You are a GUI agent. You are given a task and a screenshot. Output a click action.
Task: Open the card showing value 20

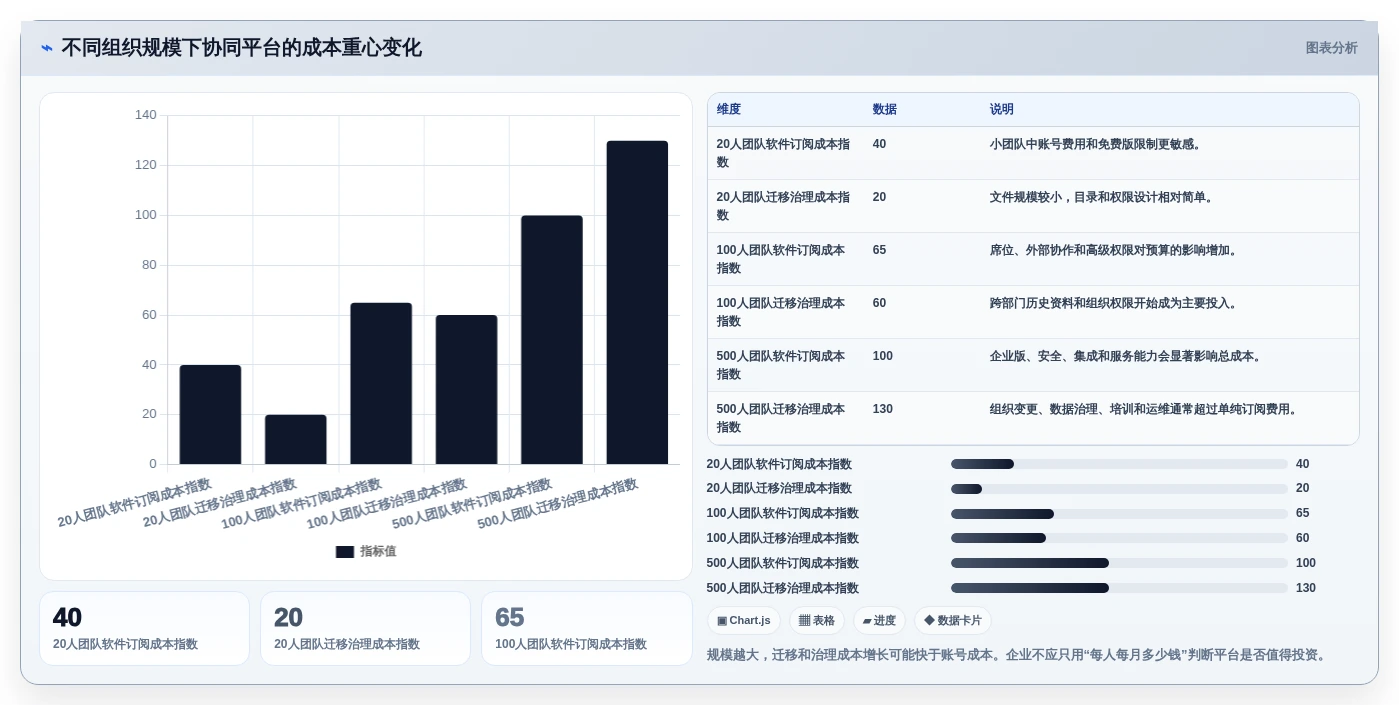click(x=365, y=629)
